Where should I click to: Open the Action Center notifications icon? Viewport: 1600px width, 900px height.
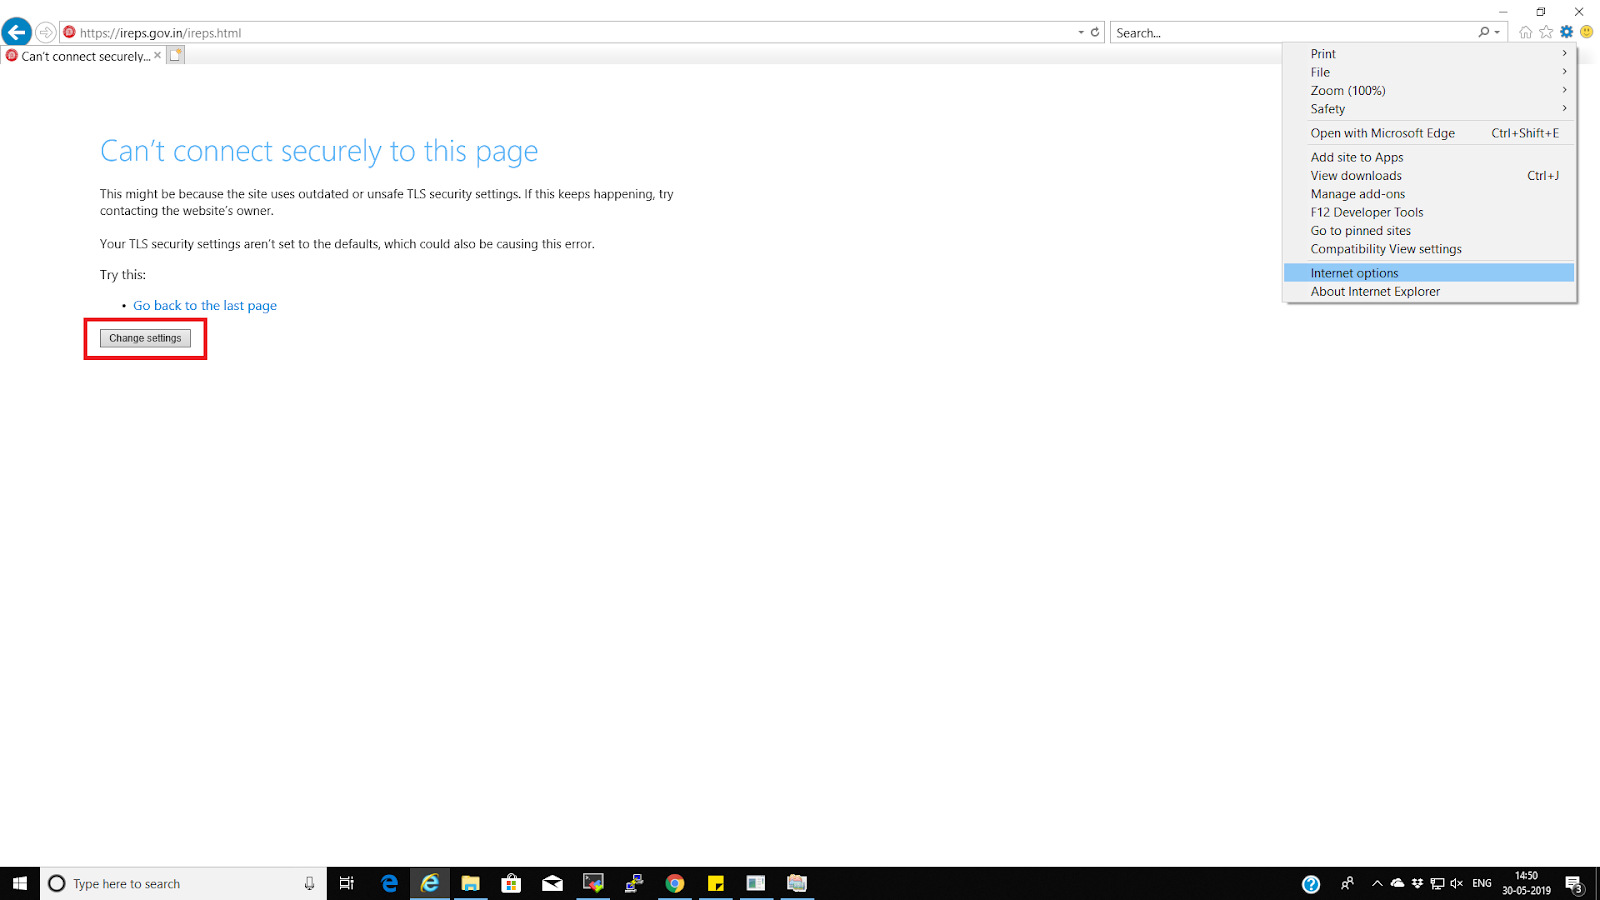click(1574, 884)
